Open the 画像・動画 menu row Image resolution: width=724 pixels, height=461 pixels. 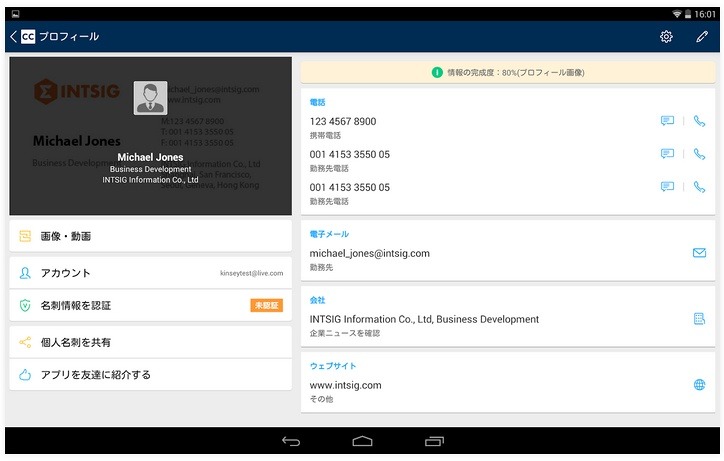click(151, 236)
